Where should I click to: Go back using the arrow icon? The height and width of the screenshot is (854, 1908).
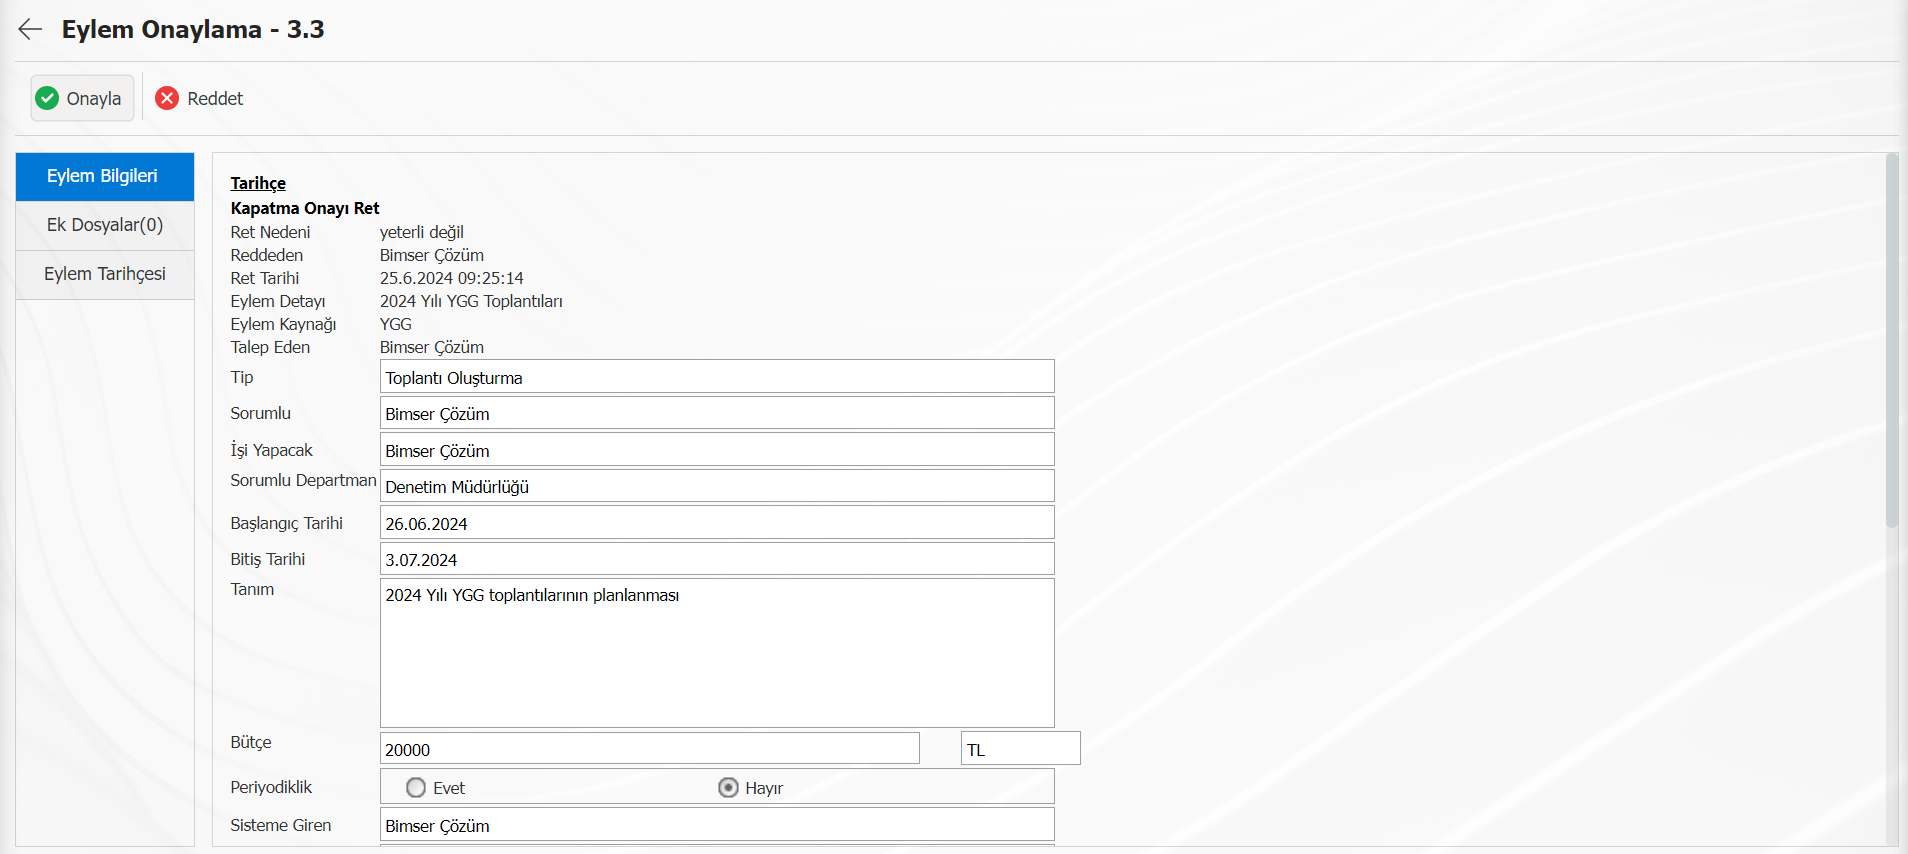tap(30, 29)
